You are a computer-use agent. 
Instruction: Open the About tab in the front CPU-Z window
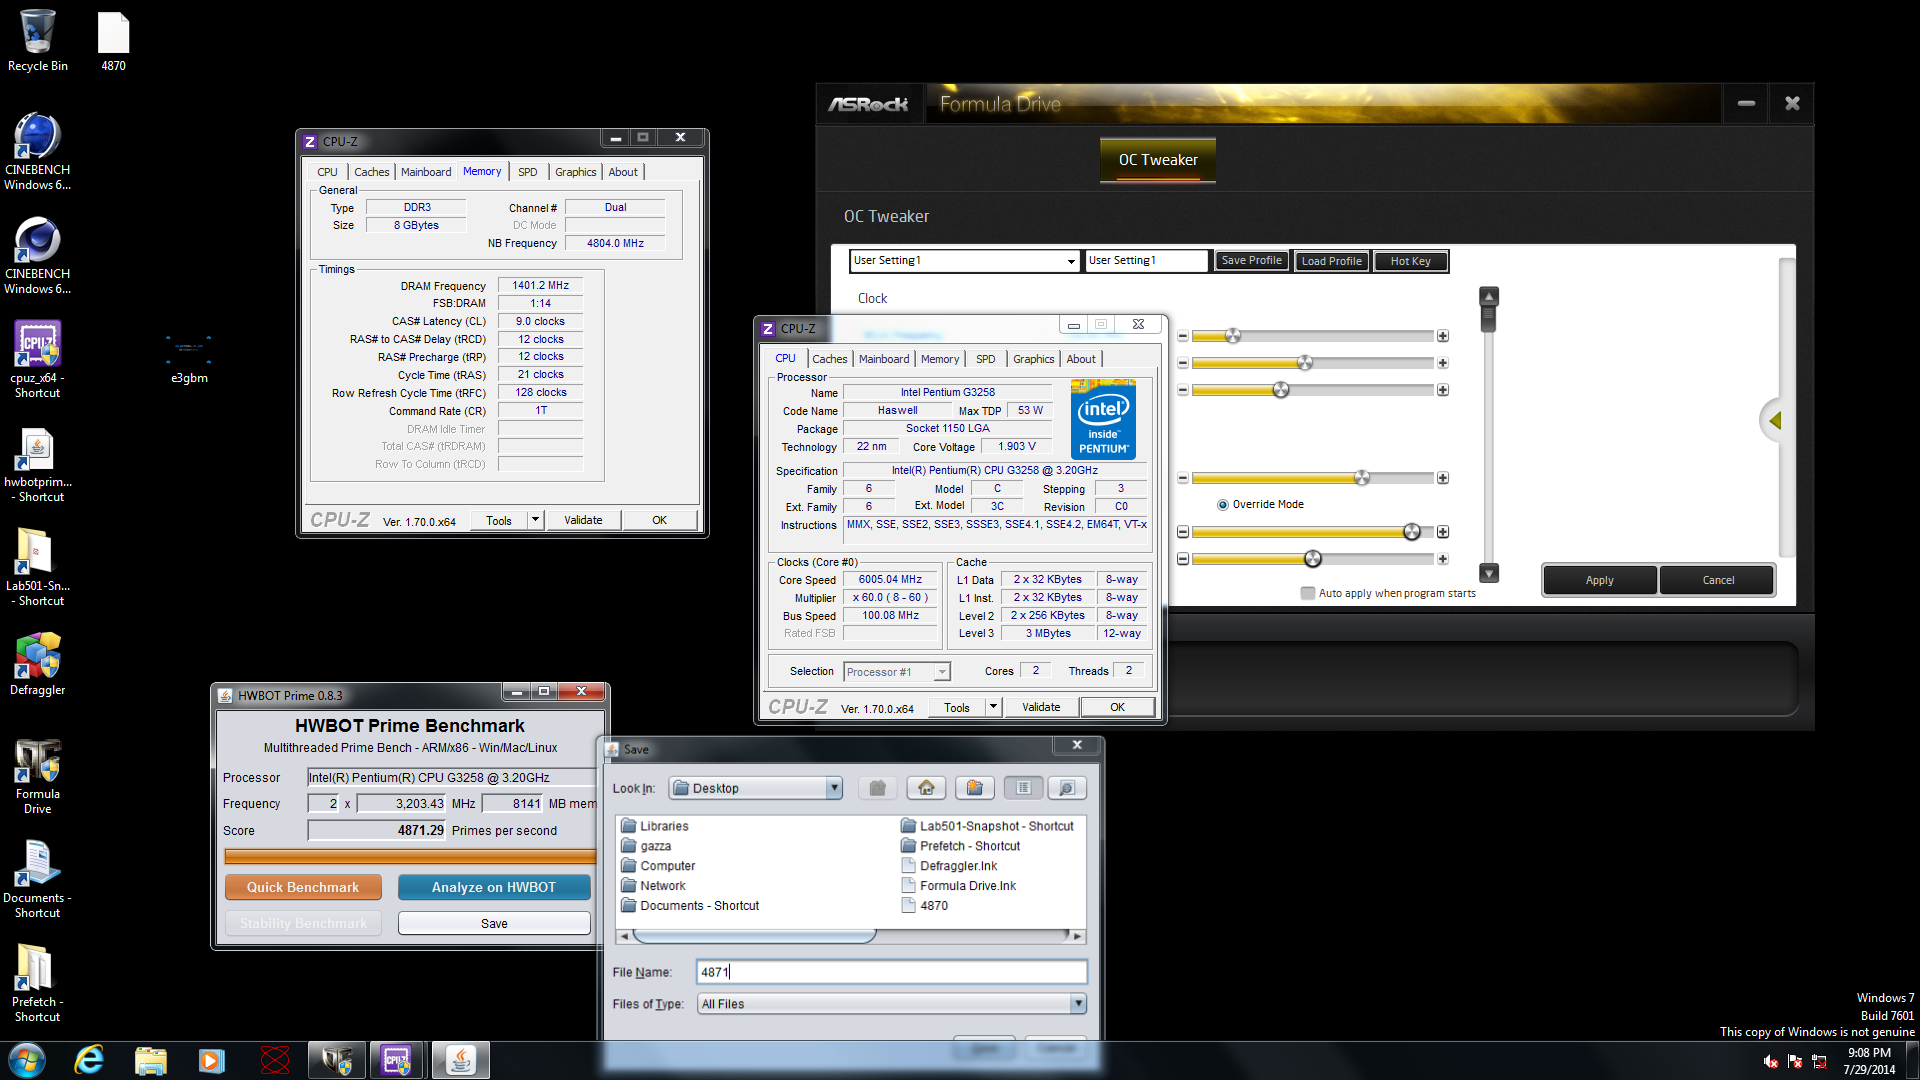[1081, 359]
